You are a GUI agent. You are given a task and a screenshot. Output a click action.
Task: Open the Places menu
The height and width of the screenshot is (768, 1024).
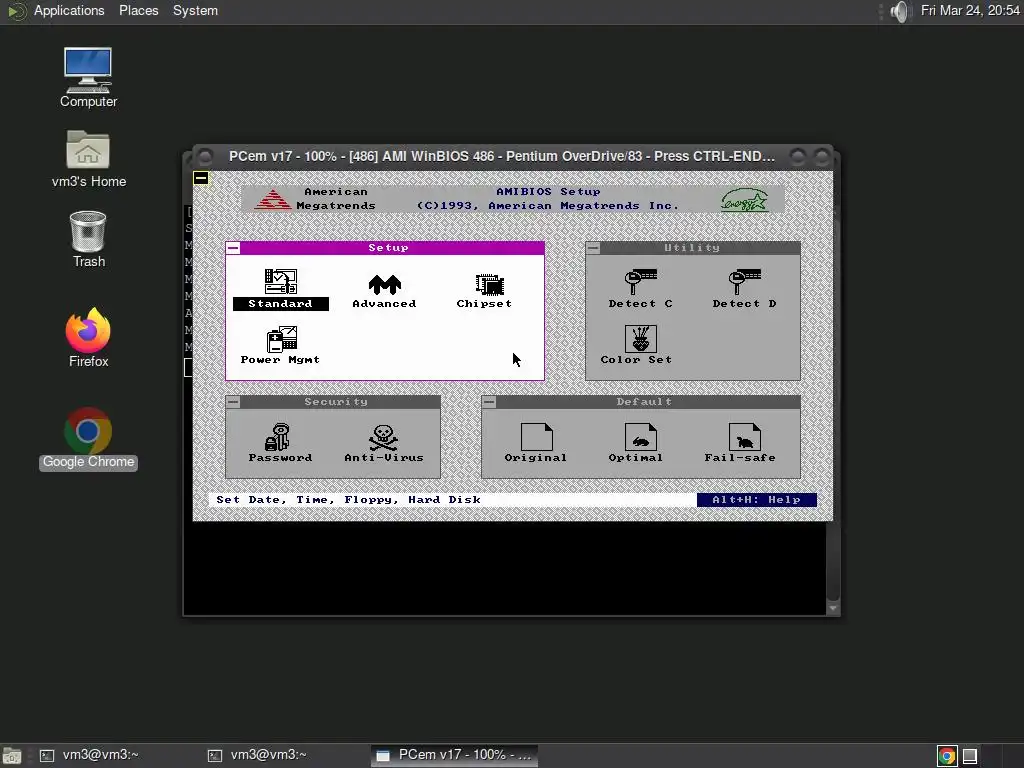coord(138,10)
